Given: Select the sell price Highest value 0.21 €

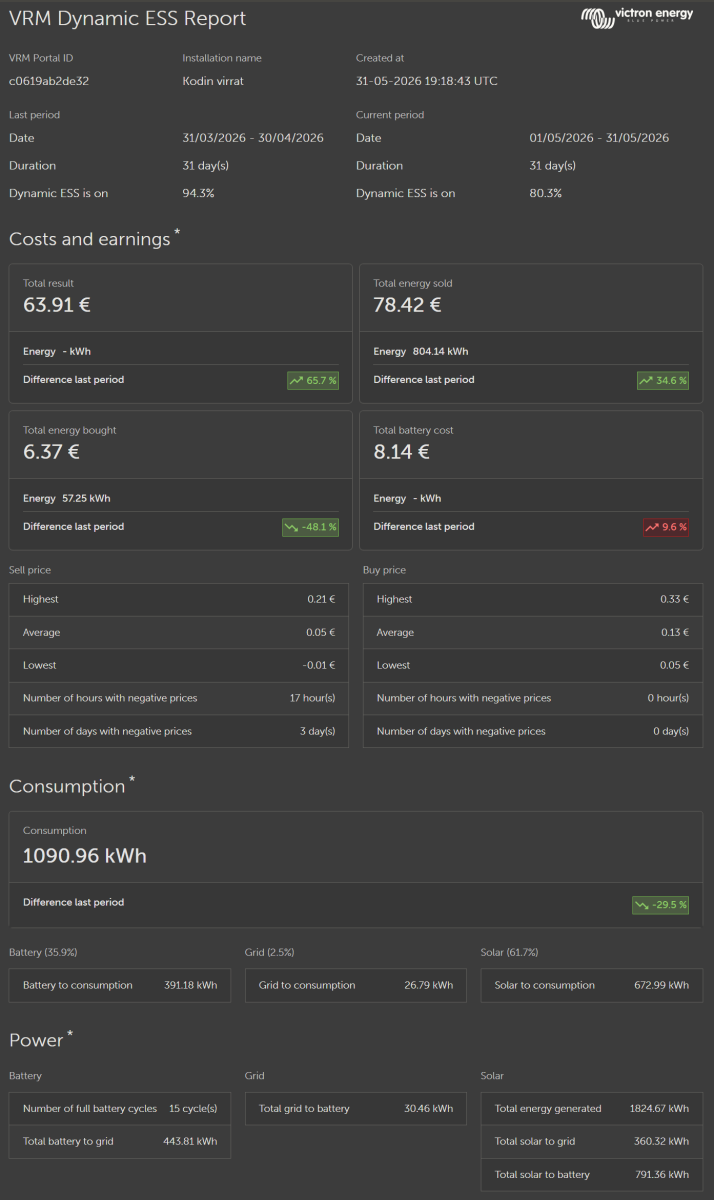Looking at the screenshot, I should coord(321,599).
